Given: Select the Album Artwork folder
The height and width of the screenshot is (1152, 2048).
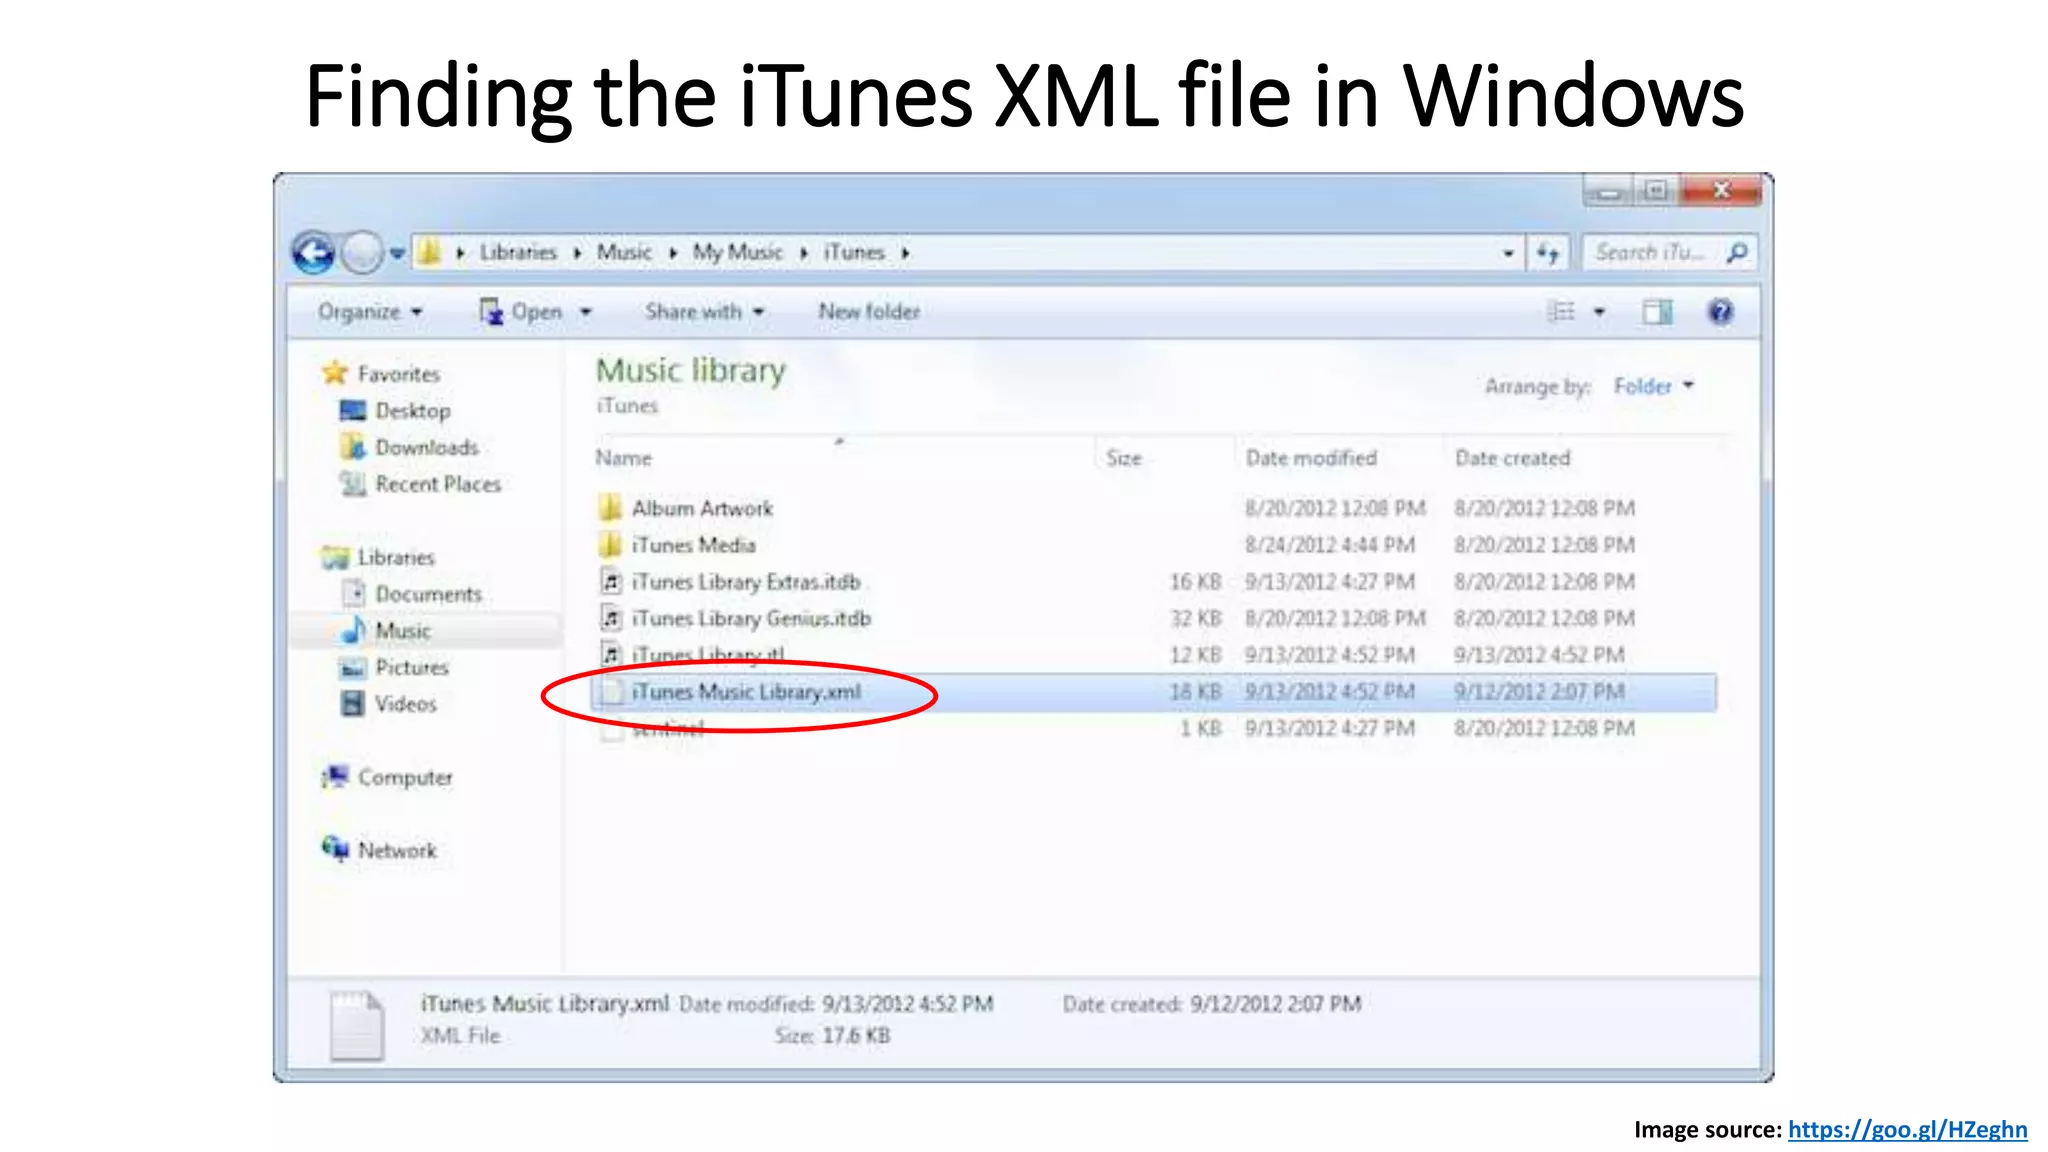Looking at the screenshot, I should [x=702, y=508].
